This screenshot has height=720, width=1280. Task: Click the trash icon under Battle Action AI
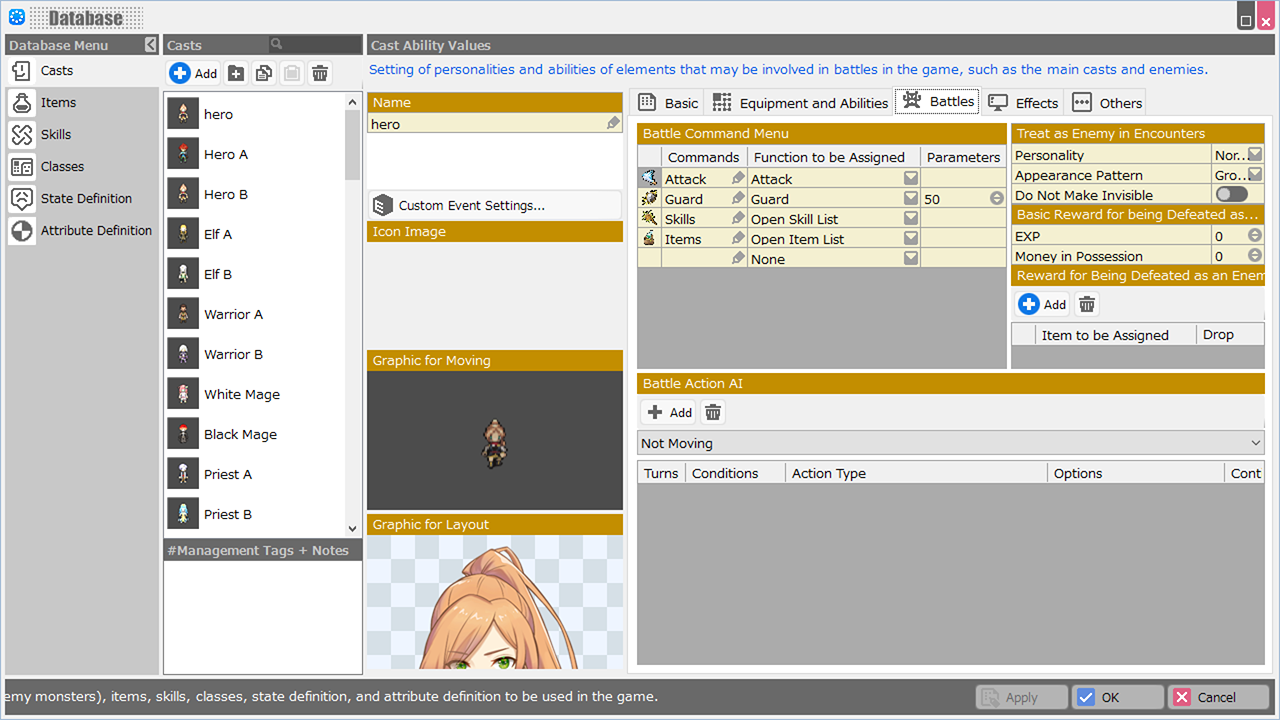click(x=712, y=412)
